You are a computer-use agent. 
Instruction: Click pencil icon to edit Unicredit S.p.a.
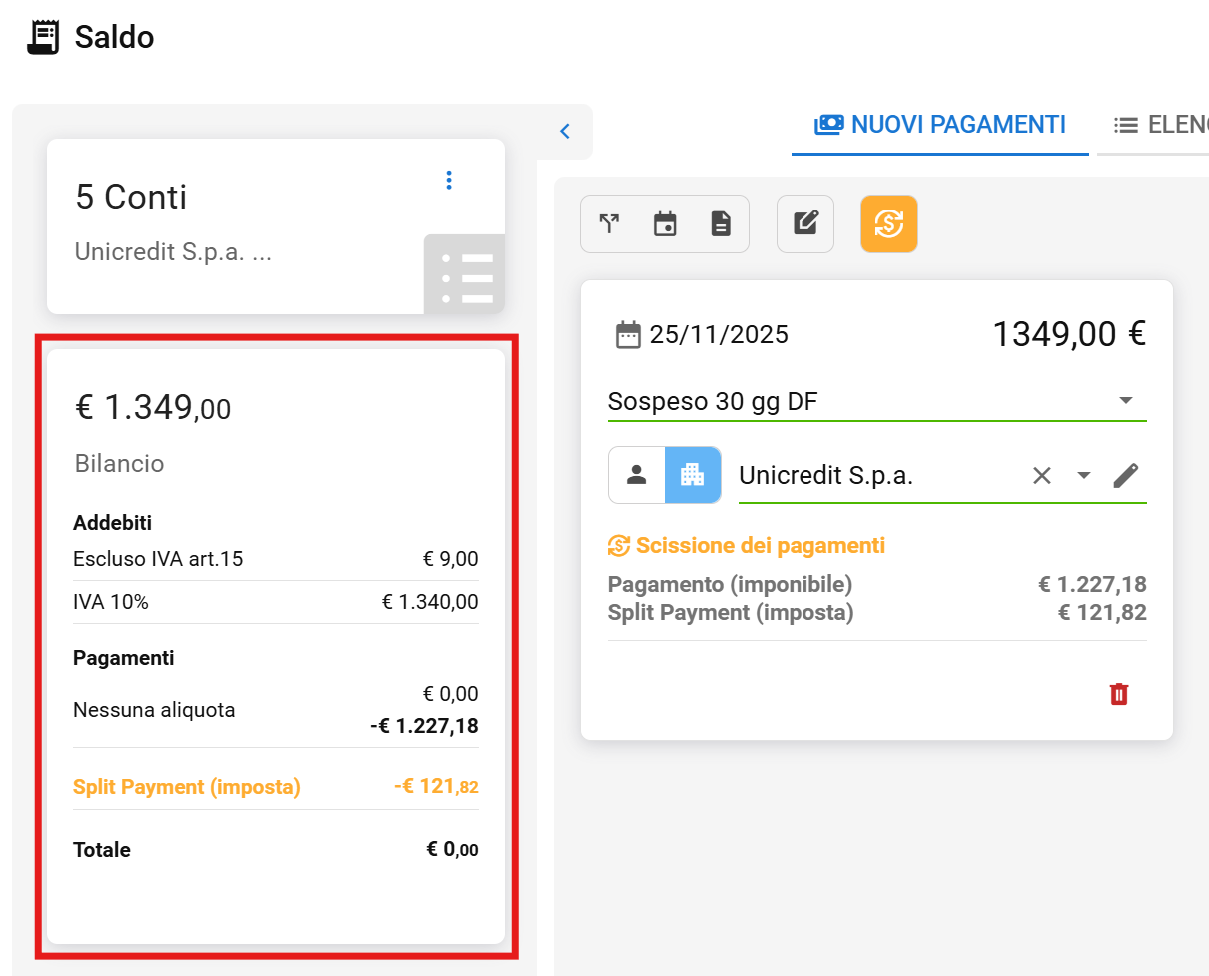pyautogui.click(x=1126, y=476)
